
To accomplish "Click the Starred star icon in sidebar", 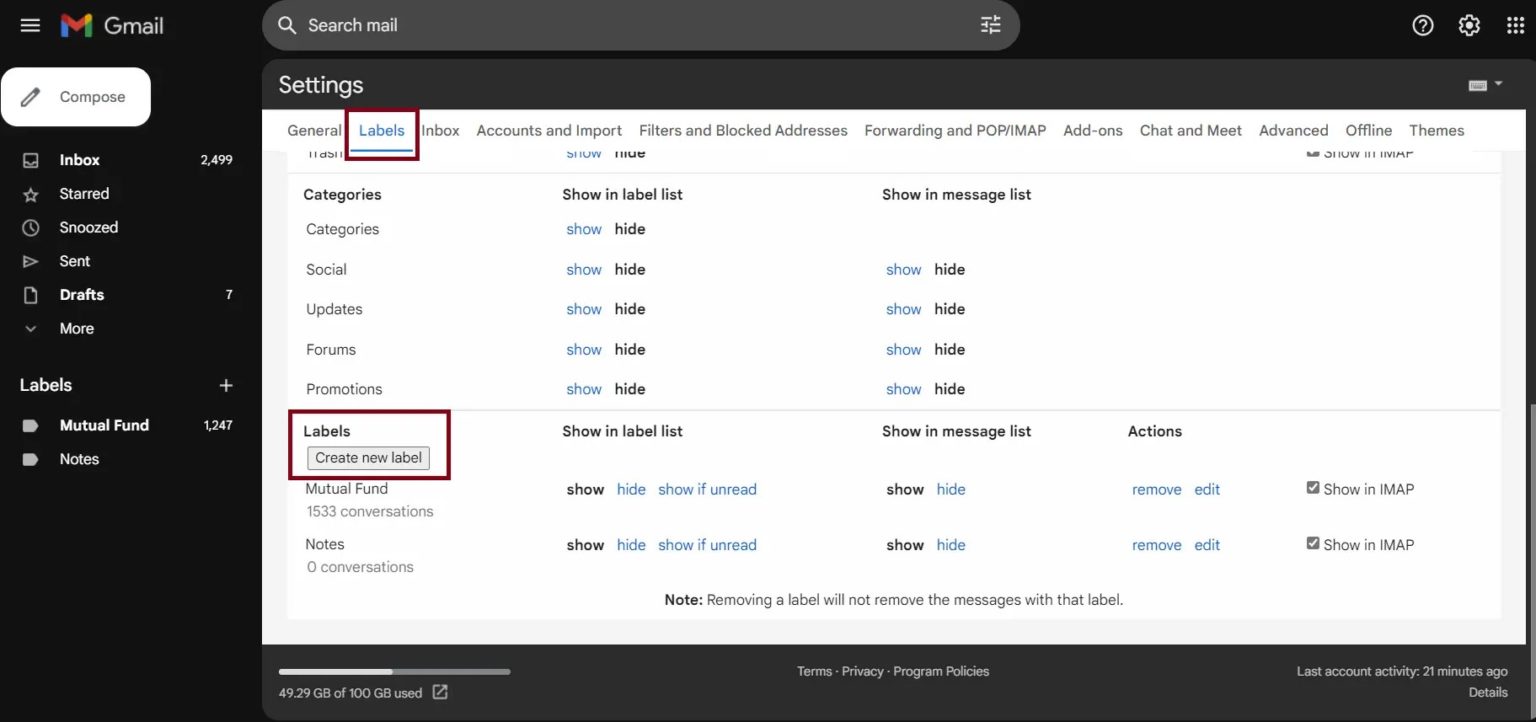I will click(30, 194).
